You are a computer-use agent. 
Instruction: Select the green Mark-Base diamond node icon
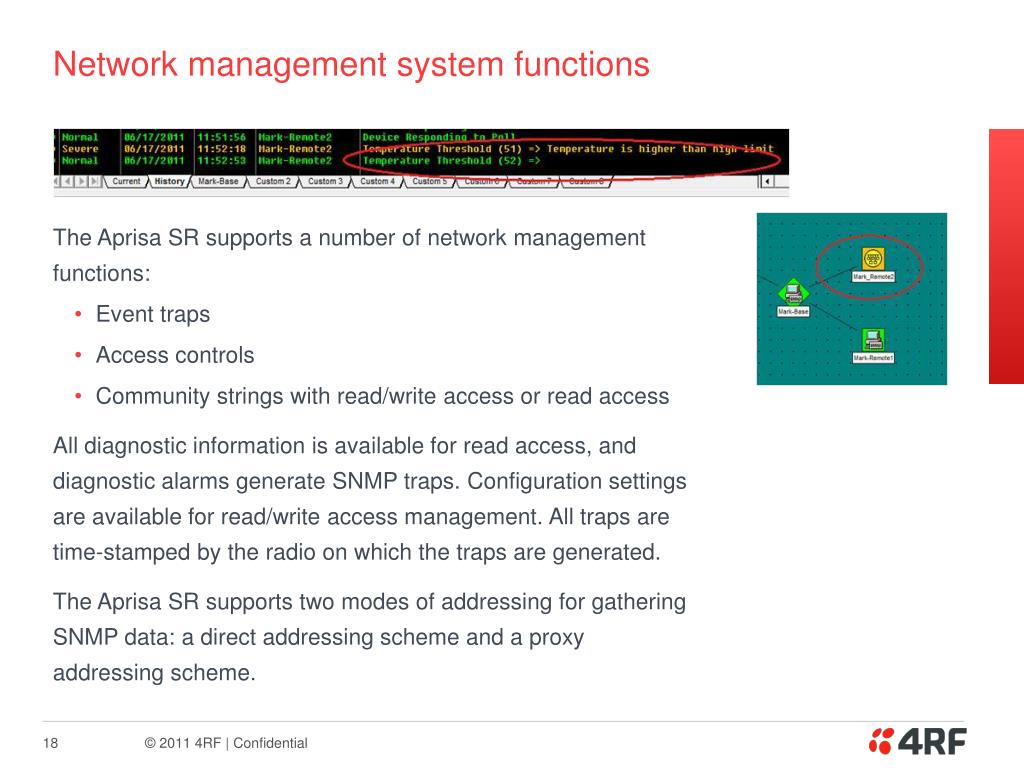coord(793,292)
